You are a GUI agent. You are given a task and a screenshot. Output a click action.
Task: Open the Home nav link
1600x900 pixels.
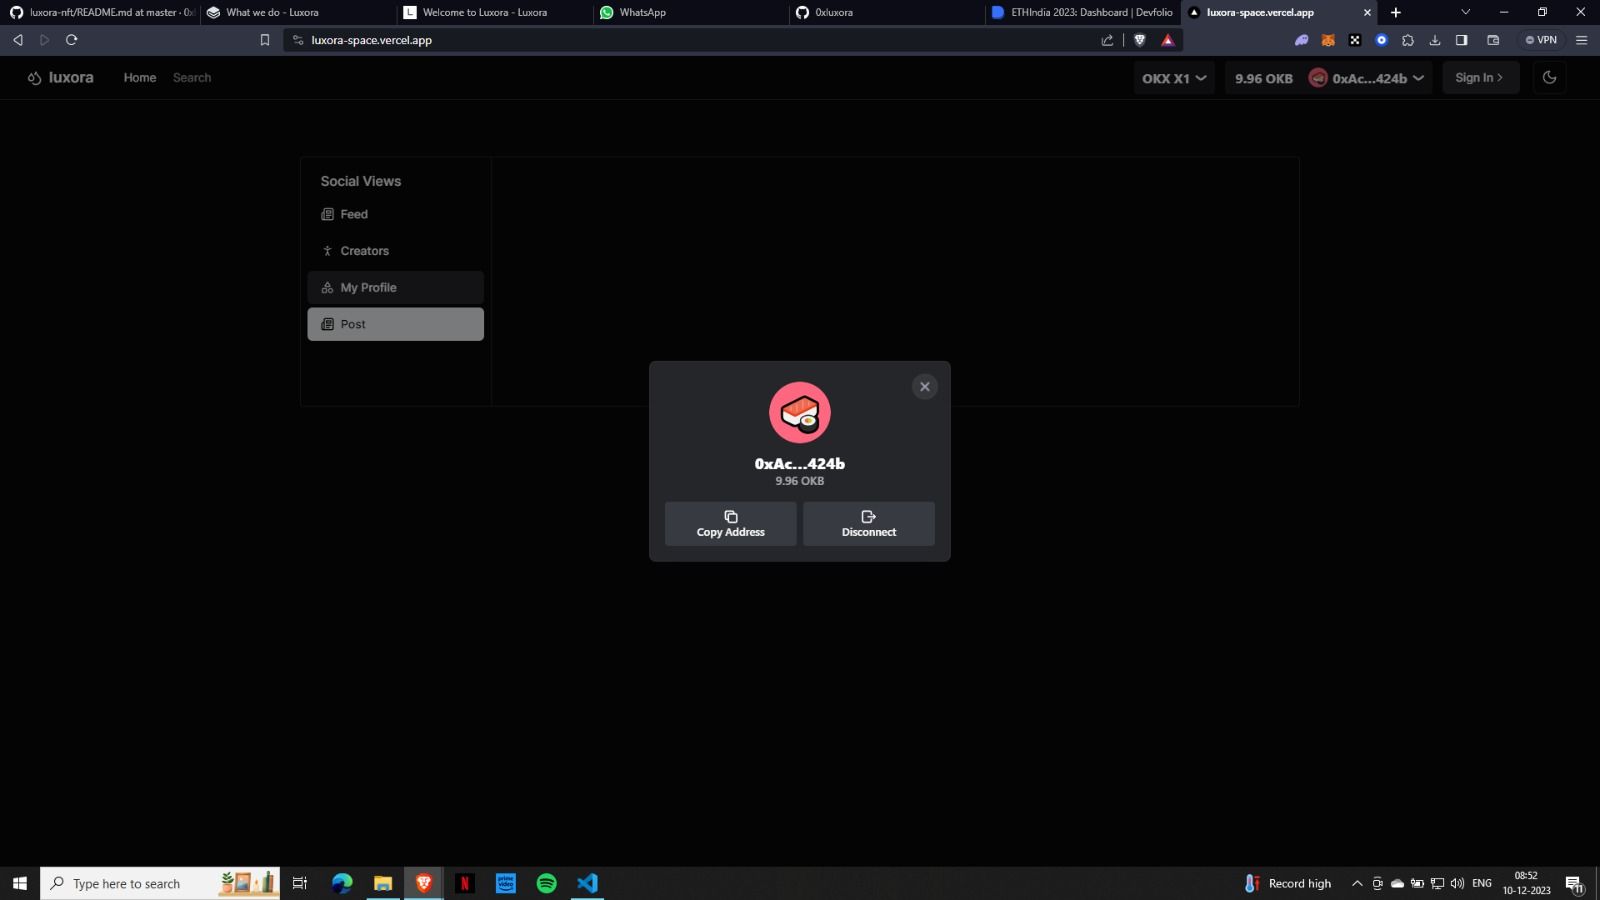pyautogui.click(x=140, y=78)
